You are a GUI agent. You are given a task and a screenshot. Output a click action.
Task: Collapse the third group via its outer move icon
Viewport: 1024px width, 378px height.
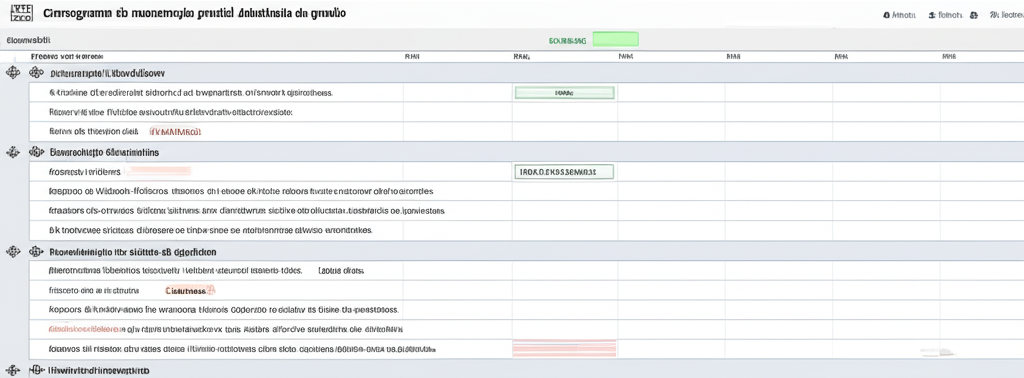tap(12, 251)
